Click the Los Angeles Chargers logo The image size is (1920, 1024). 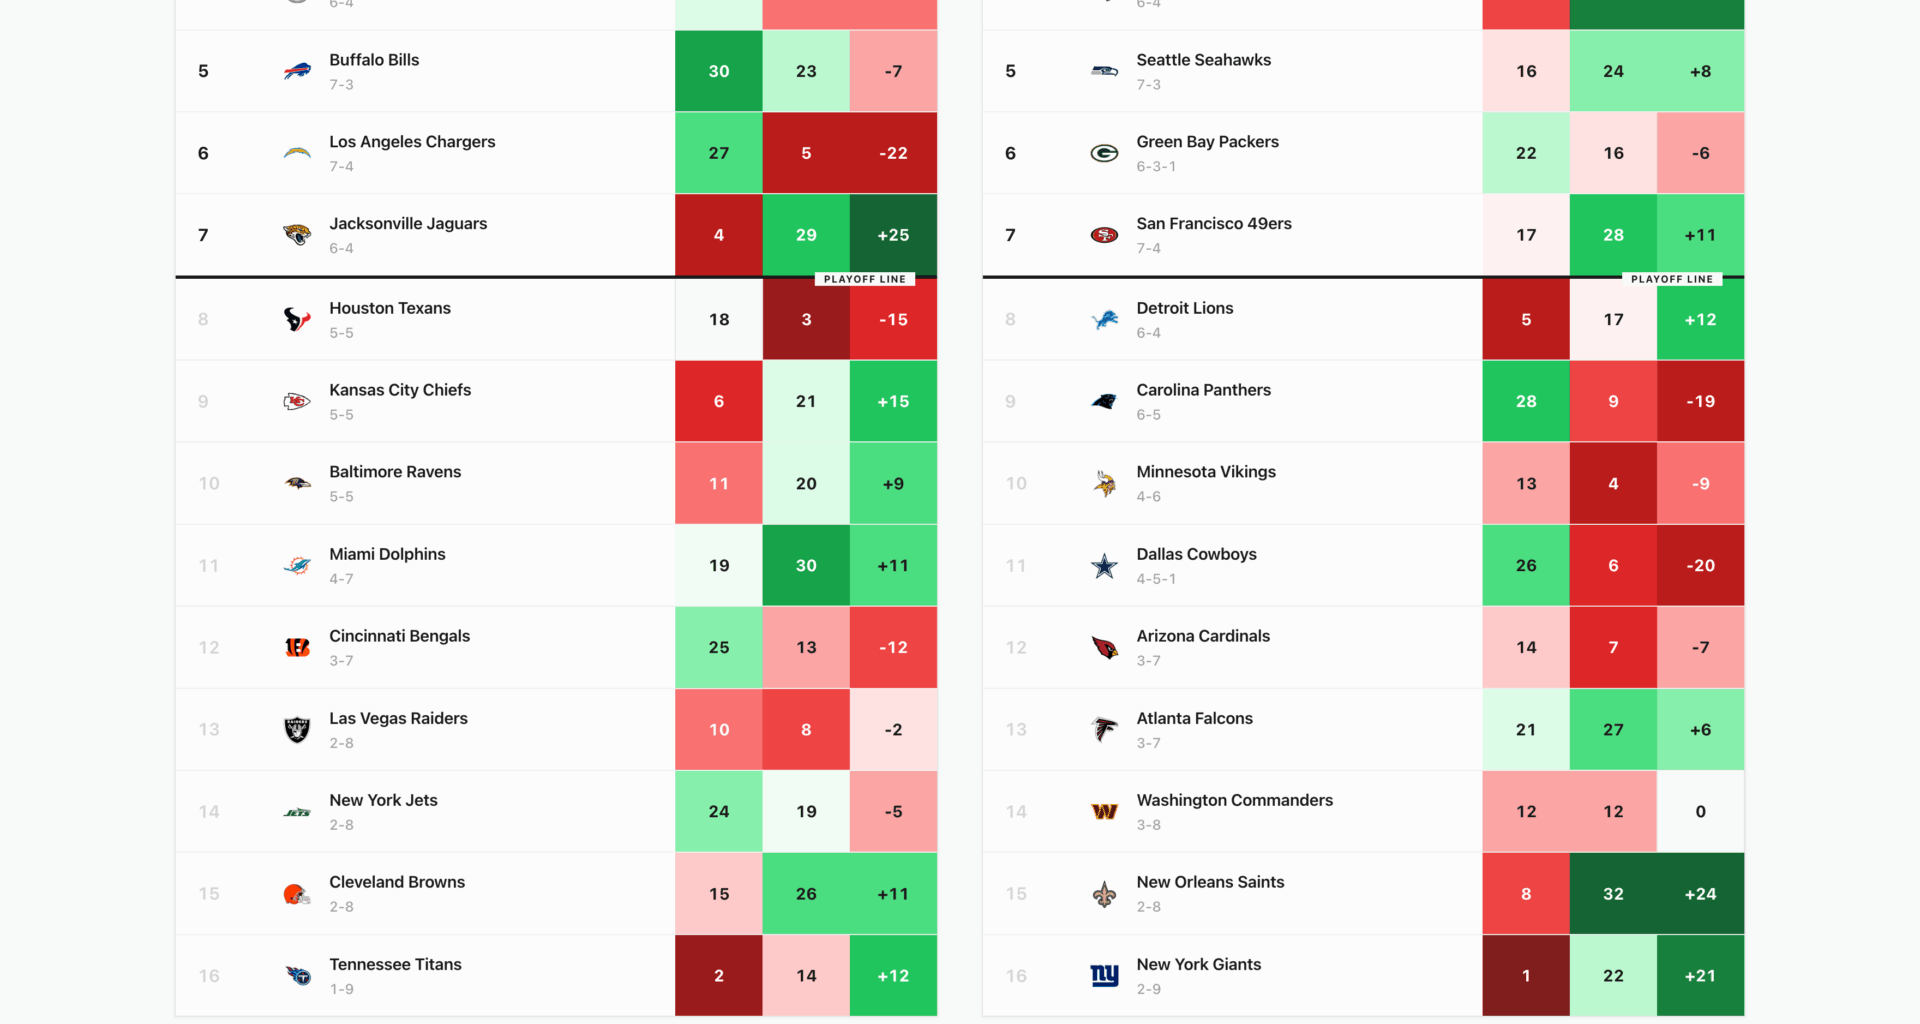[297, 153]
